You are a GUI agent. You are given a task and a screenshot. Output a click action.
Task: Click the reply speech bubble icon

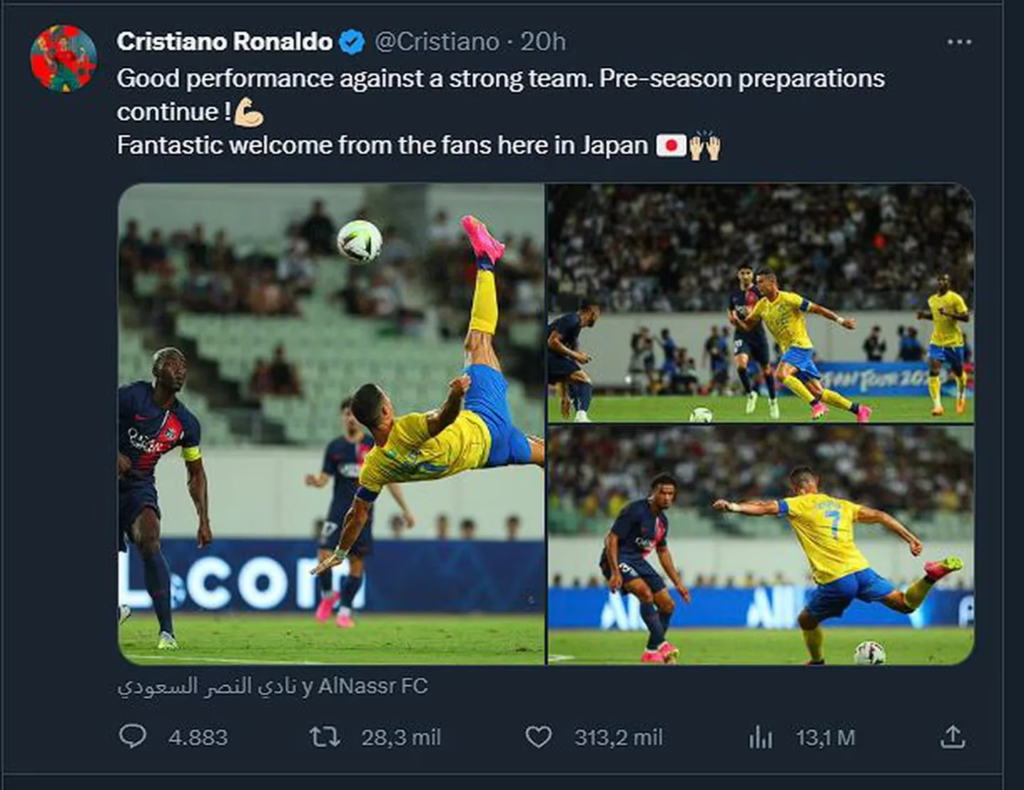click(132, 737)
